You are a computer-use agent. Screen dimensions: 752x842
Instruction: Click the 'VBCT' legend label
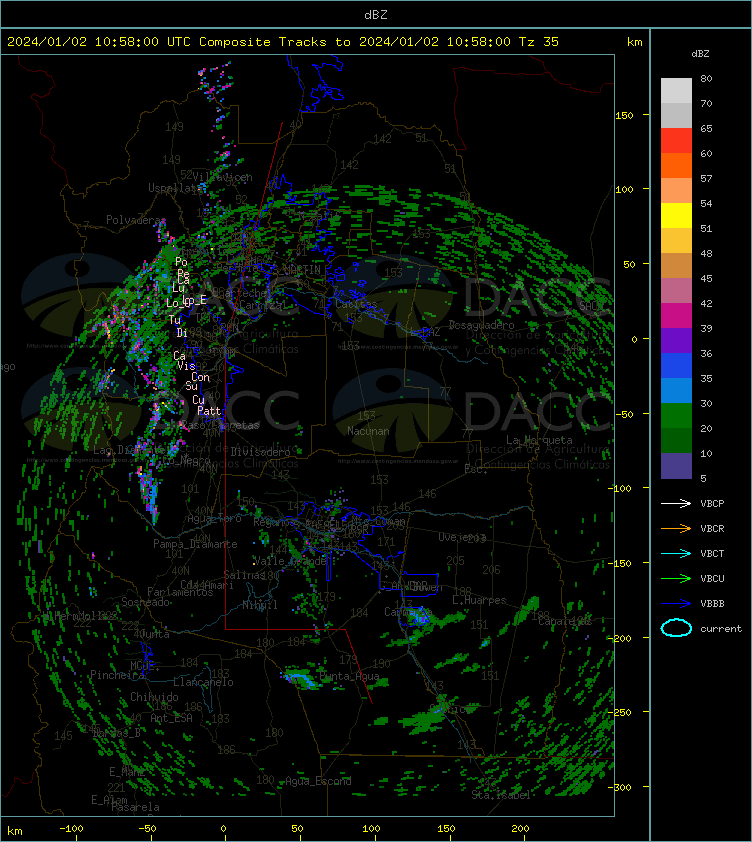[x=712, y=554]
